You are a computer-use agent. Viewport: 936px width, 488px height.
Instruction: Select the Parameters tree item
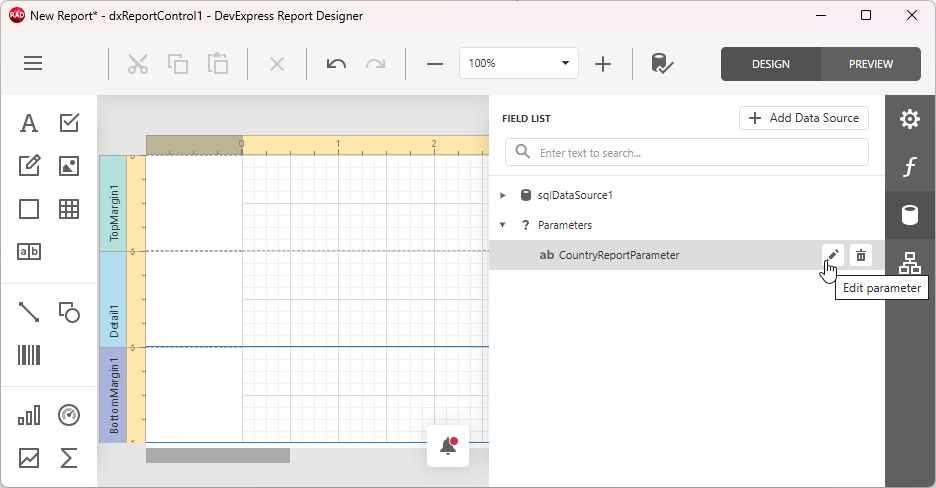(x=565, y=225)
